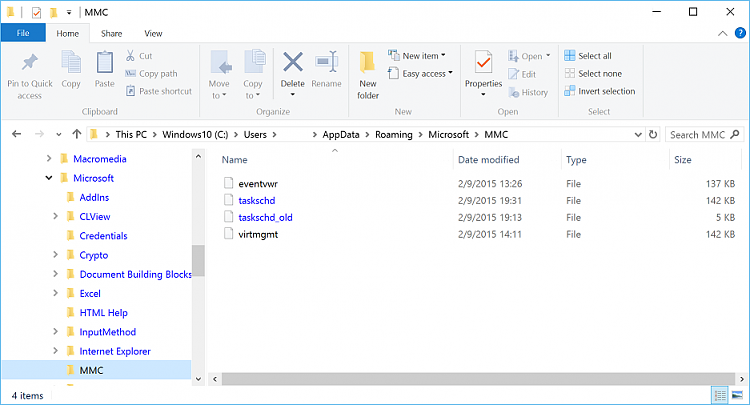Refresh the current folder

[653, 134]
